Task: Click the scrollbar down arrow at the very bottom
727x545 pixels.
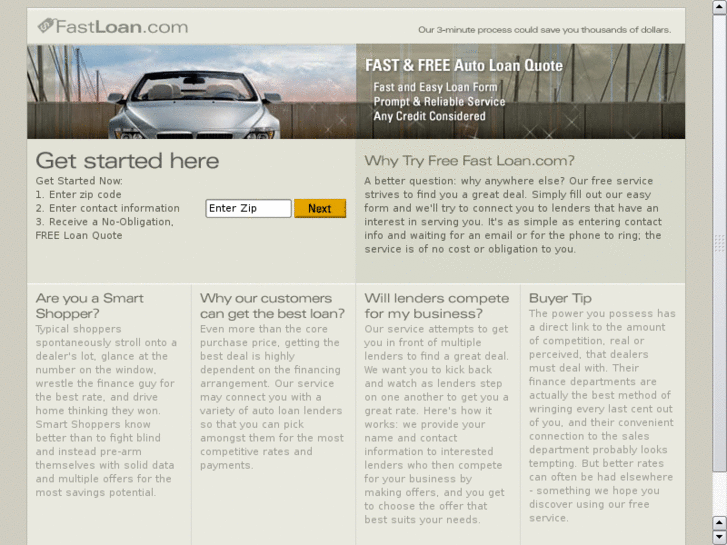Action: pyautogui.click(x=719, y=537)
